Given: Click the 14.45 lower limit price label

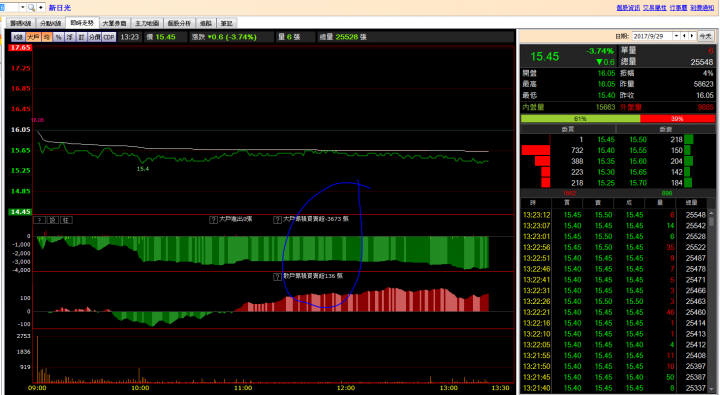Looking at the screenshot, I should (21, 212).
